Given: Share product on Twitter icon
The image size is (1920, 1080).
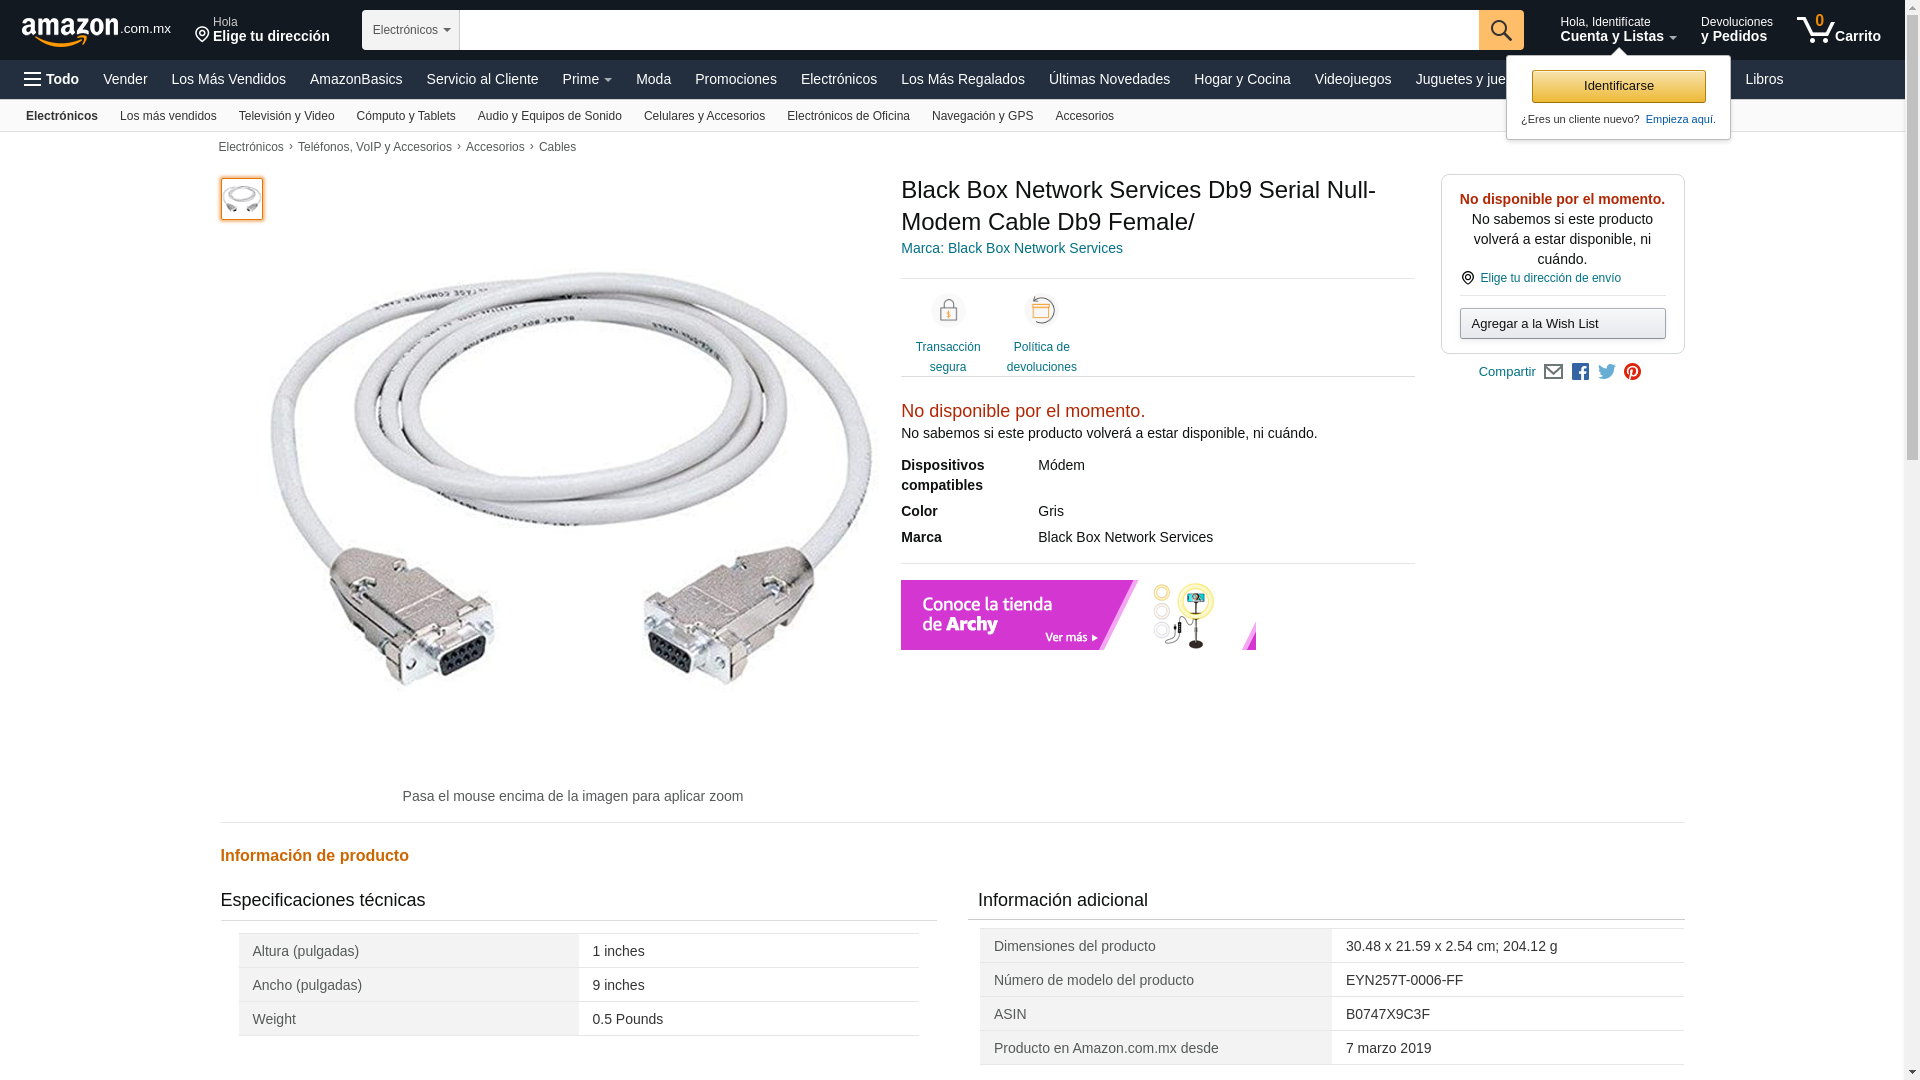Looking at the screenshot, I should 1607,372.
